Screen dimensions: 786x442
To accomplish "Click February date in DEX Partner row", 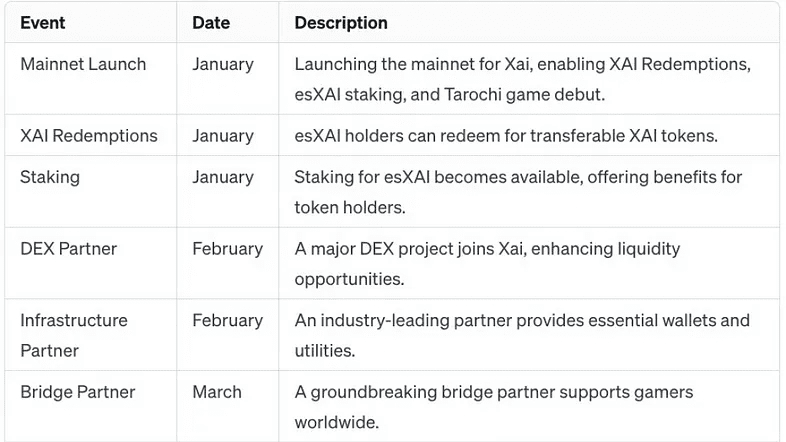I will [x=228, y=249].
